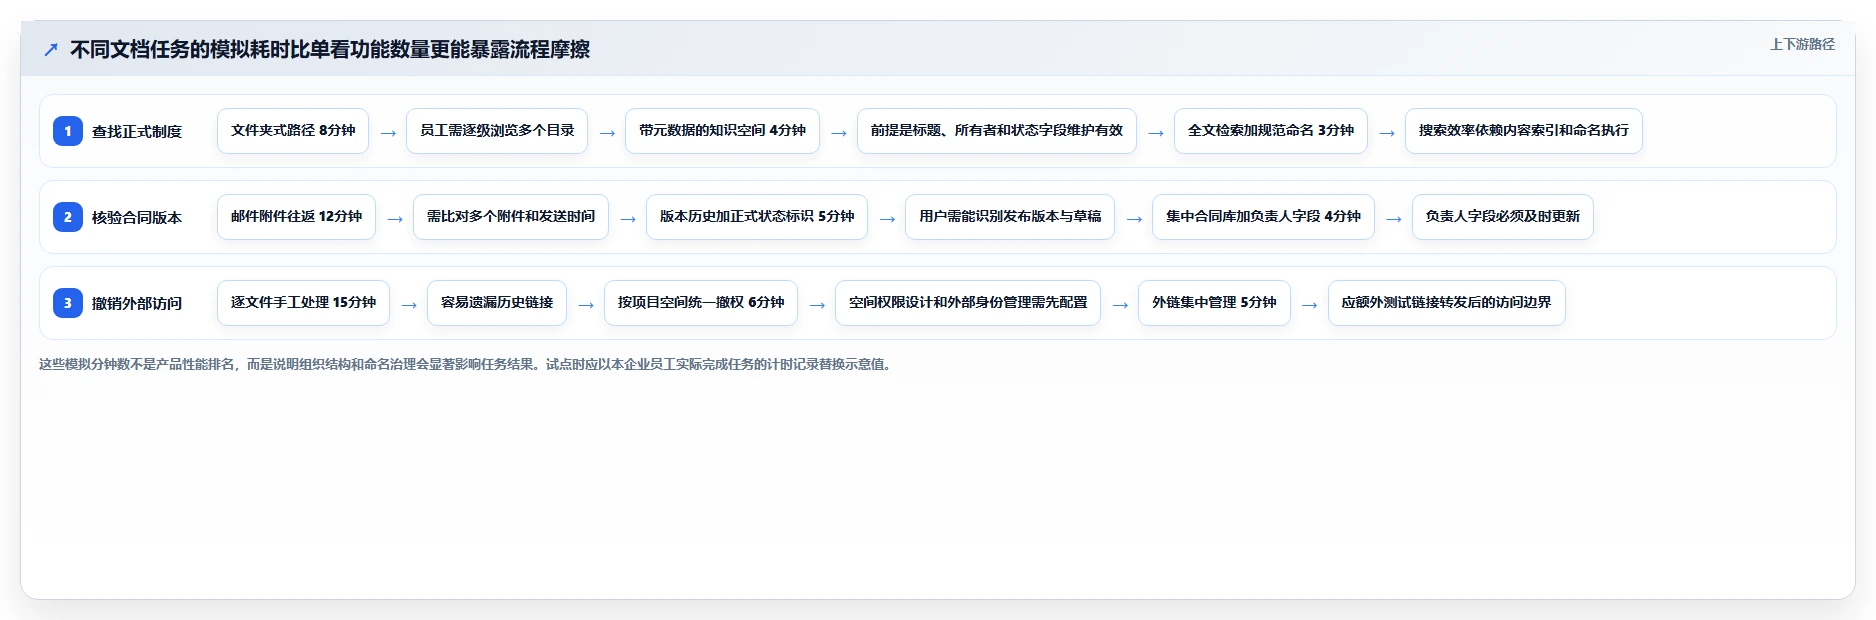Select the row label 核验合同版本
This screenshot has width=1876, height=620.
(137, 217)
